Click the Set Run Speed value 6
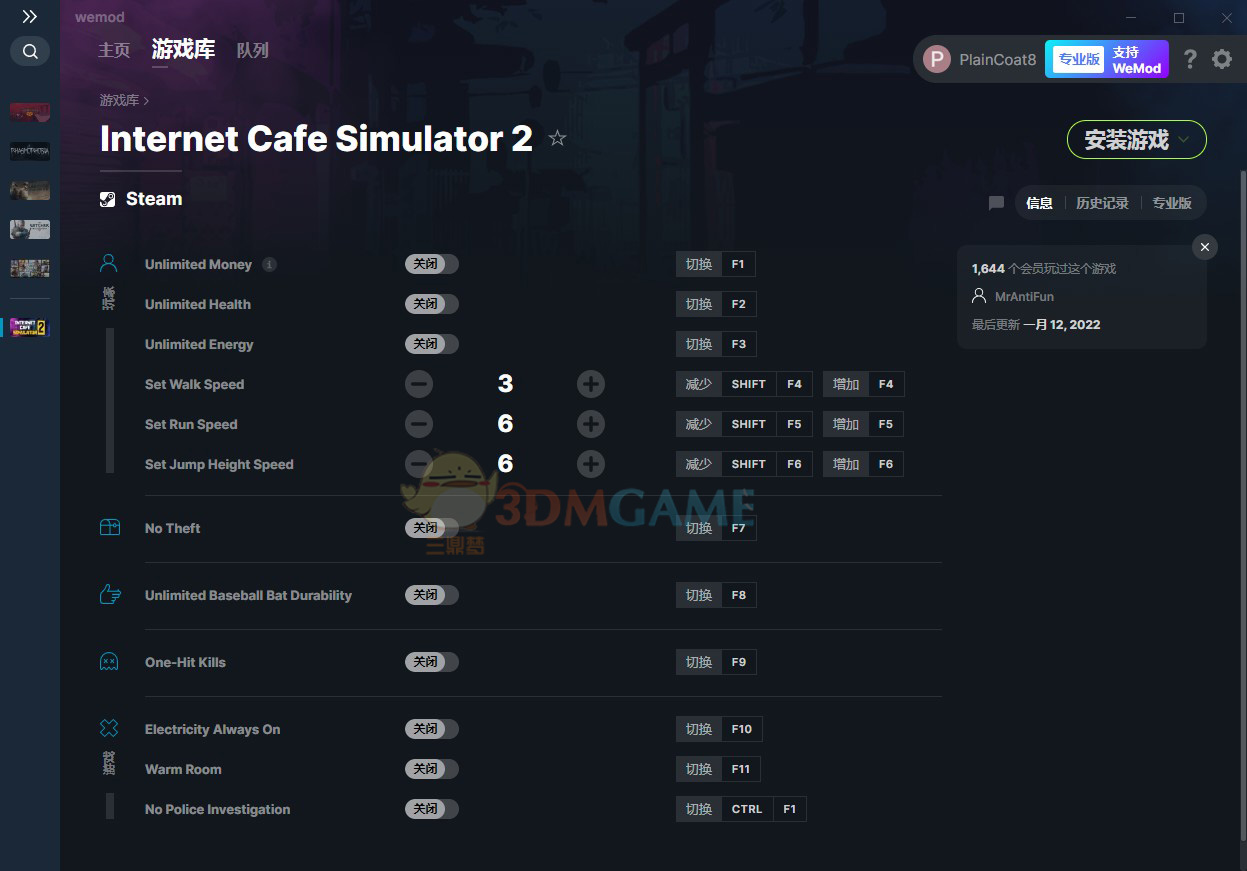This screenshot has width=1247, height=871. 505,424
